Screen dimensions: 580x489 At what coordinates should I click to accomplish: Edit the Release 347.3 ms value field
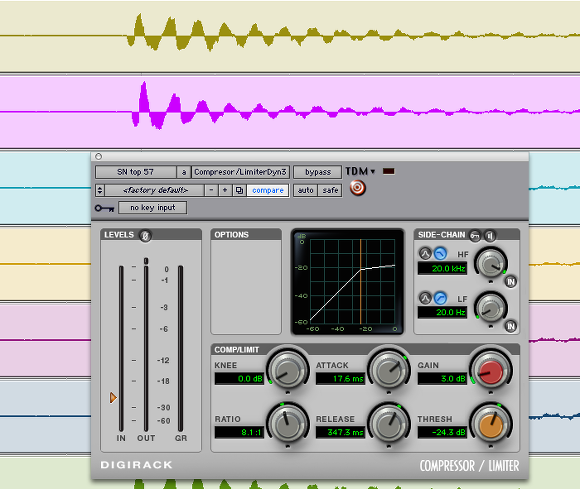point(341,432)
